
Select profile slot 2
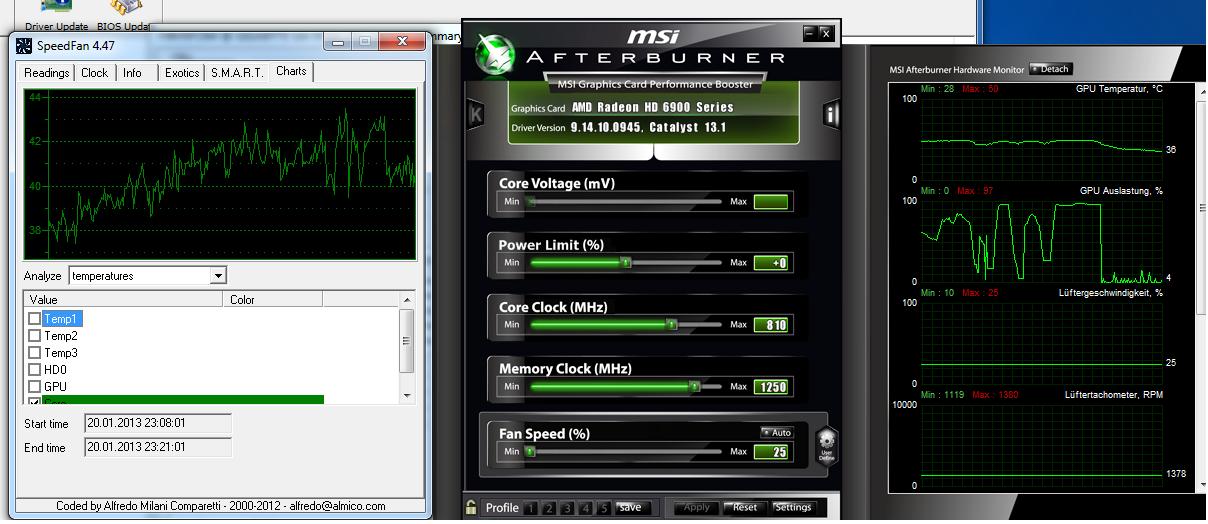point(550,508)
